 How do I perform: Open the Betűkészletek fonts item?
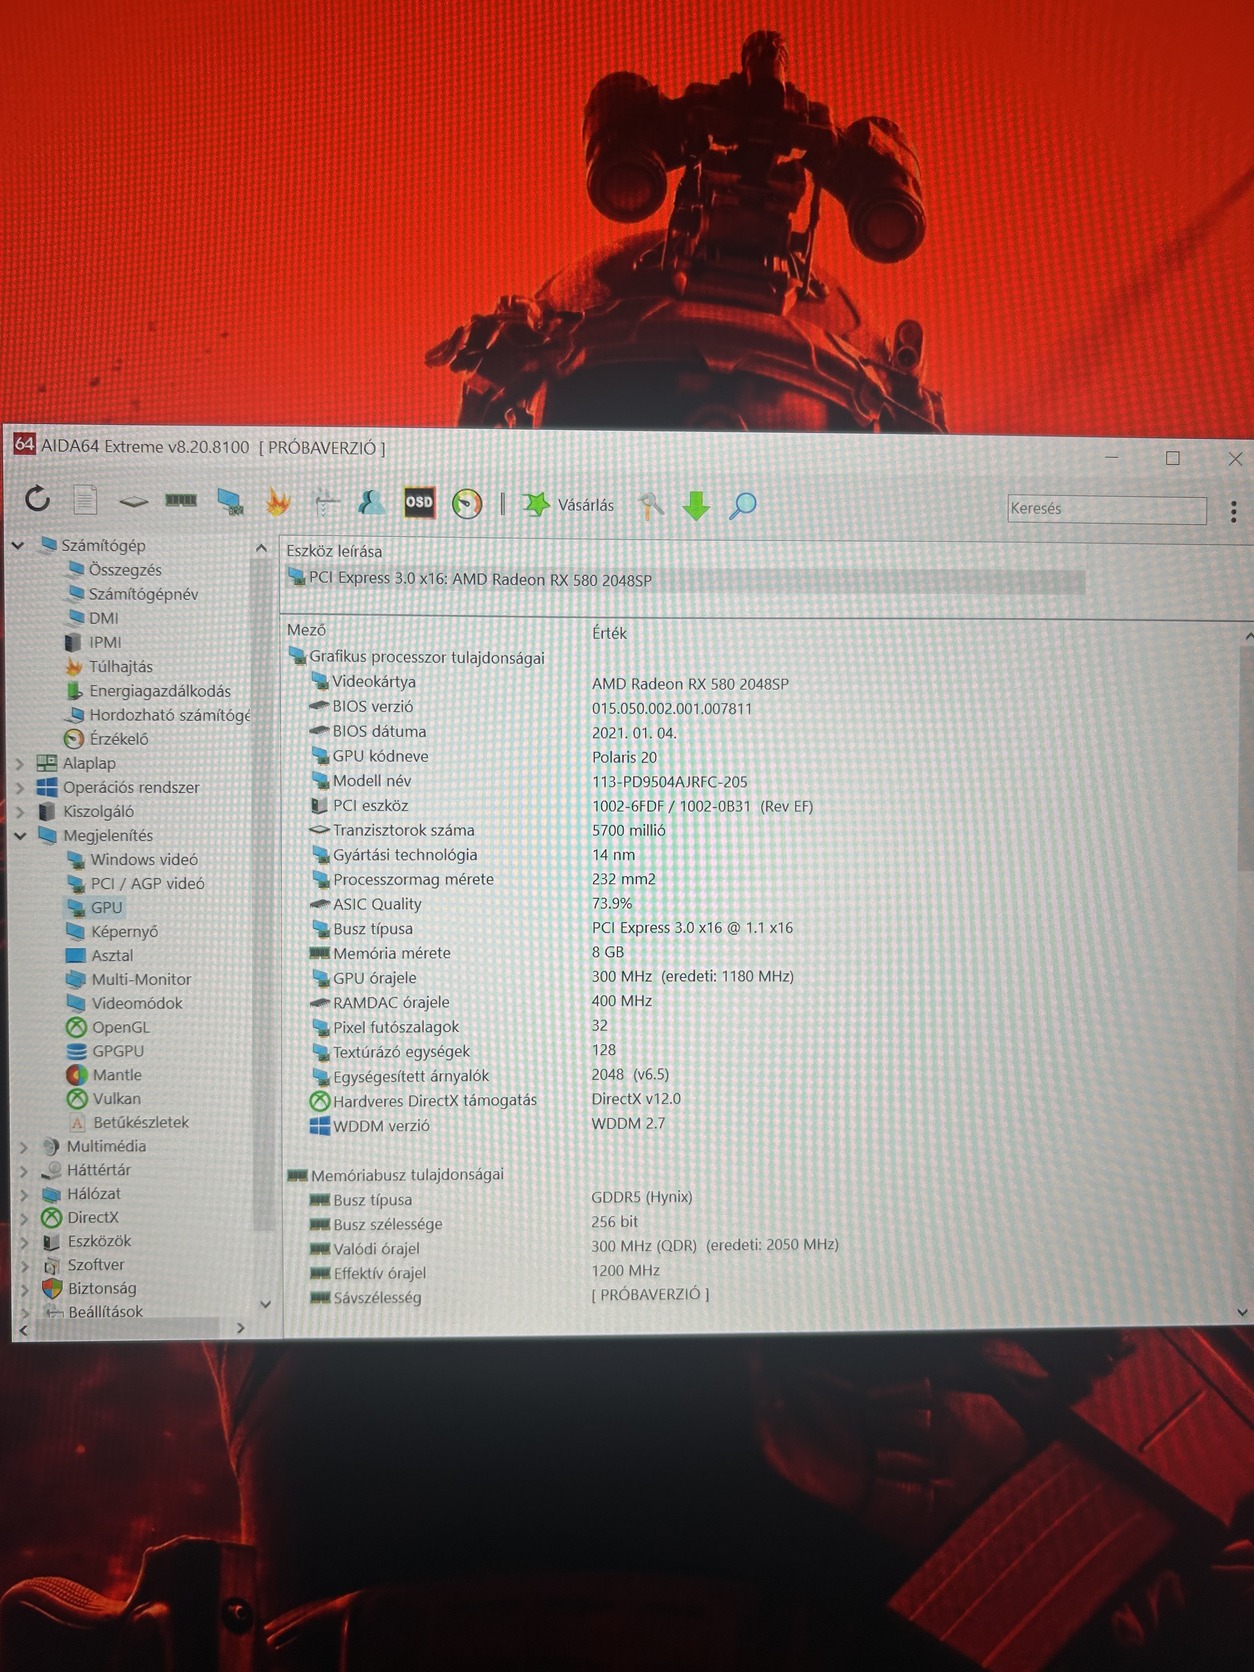coord(141,1123)
